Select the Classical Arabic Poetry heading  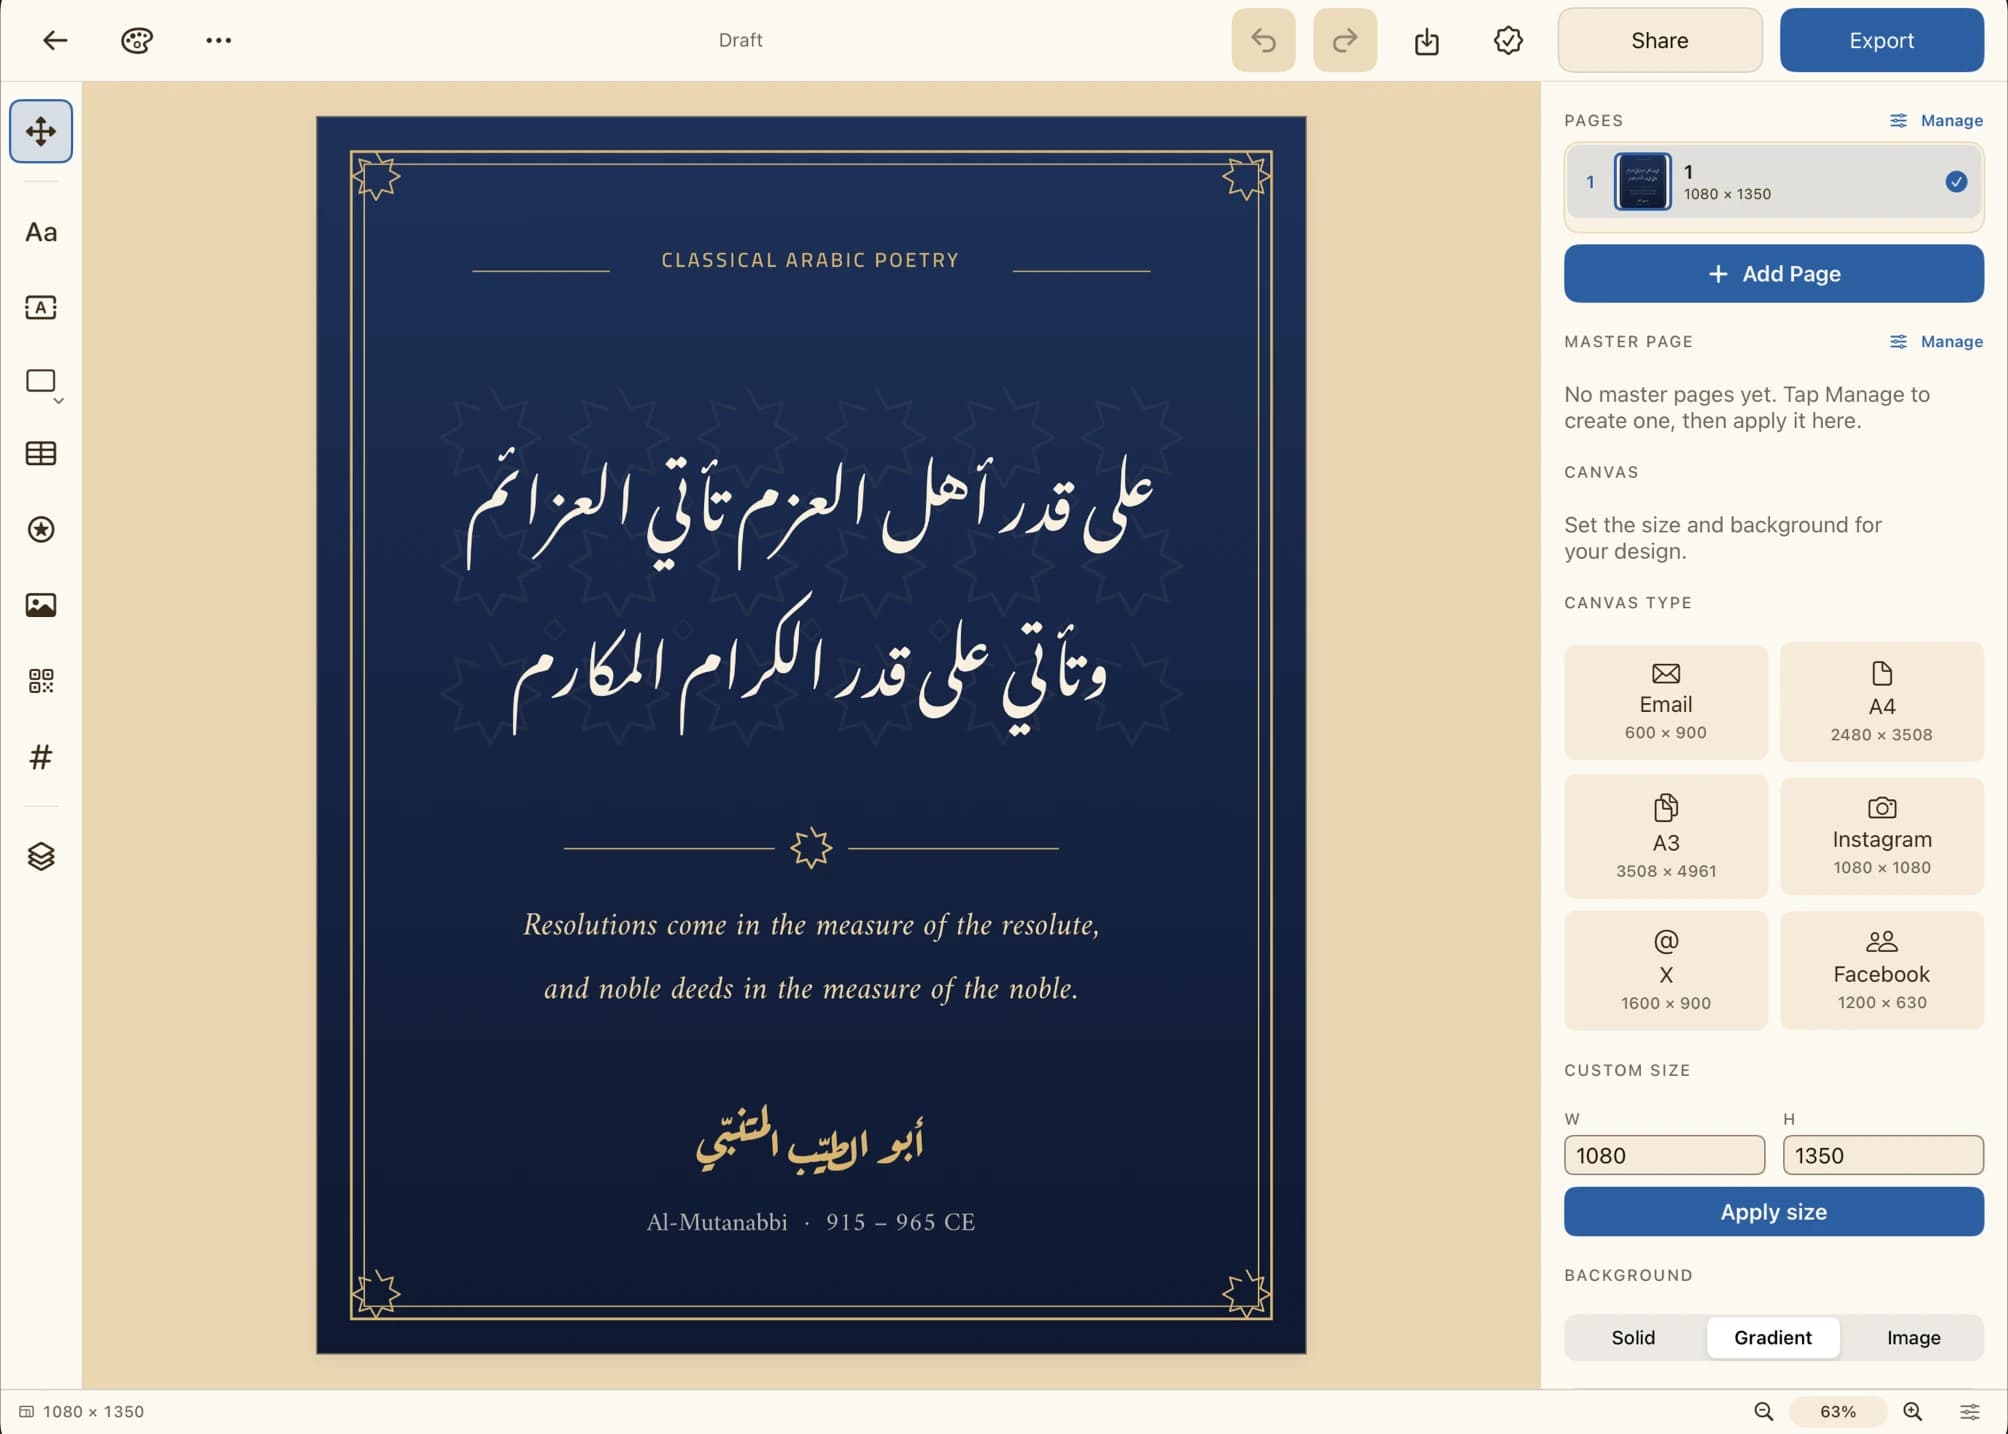click(810, 260)
